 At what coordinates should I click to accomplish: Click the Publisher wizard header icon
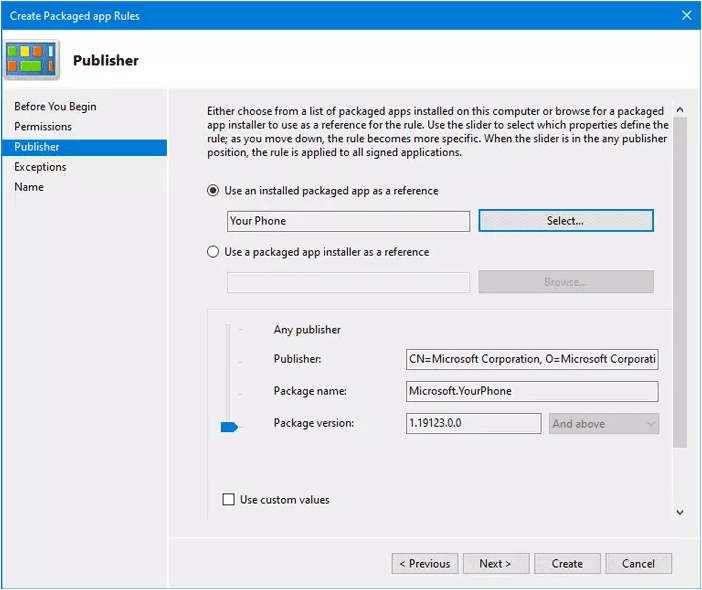(x=32, y=60)
